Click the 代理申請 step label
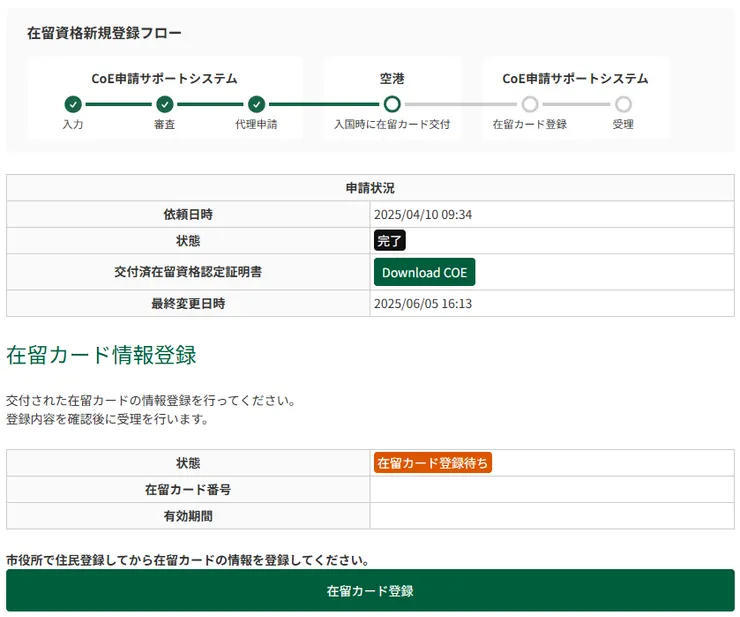740x617 pixels. 256,124
